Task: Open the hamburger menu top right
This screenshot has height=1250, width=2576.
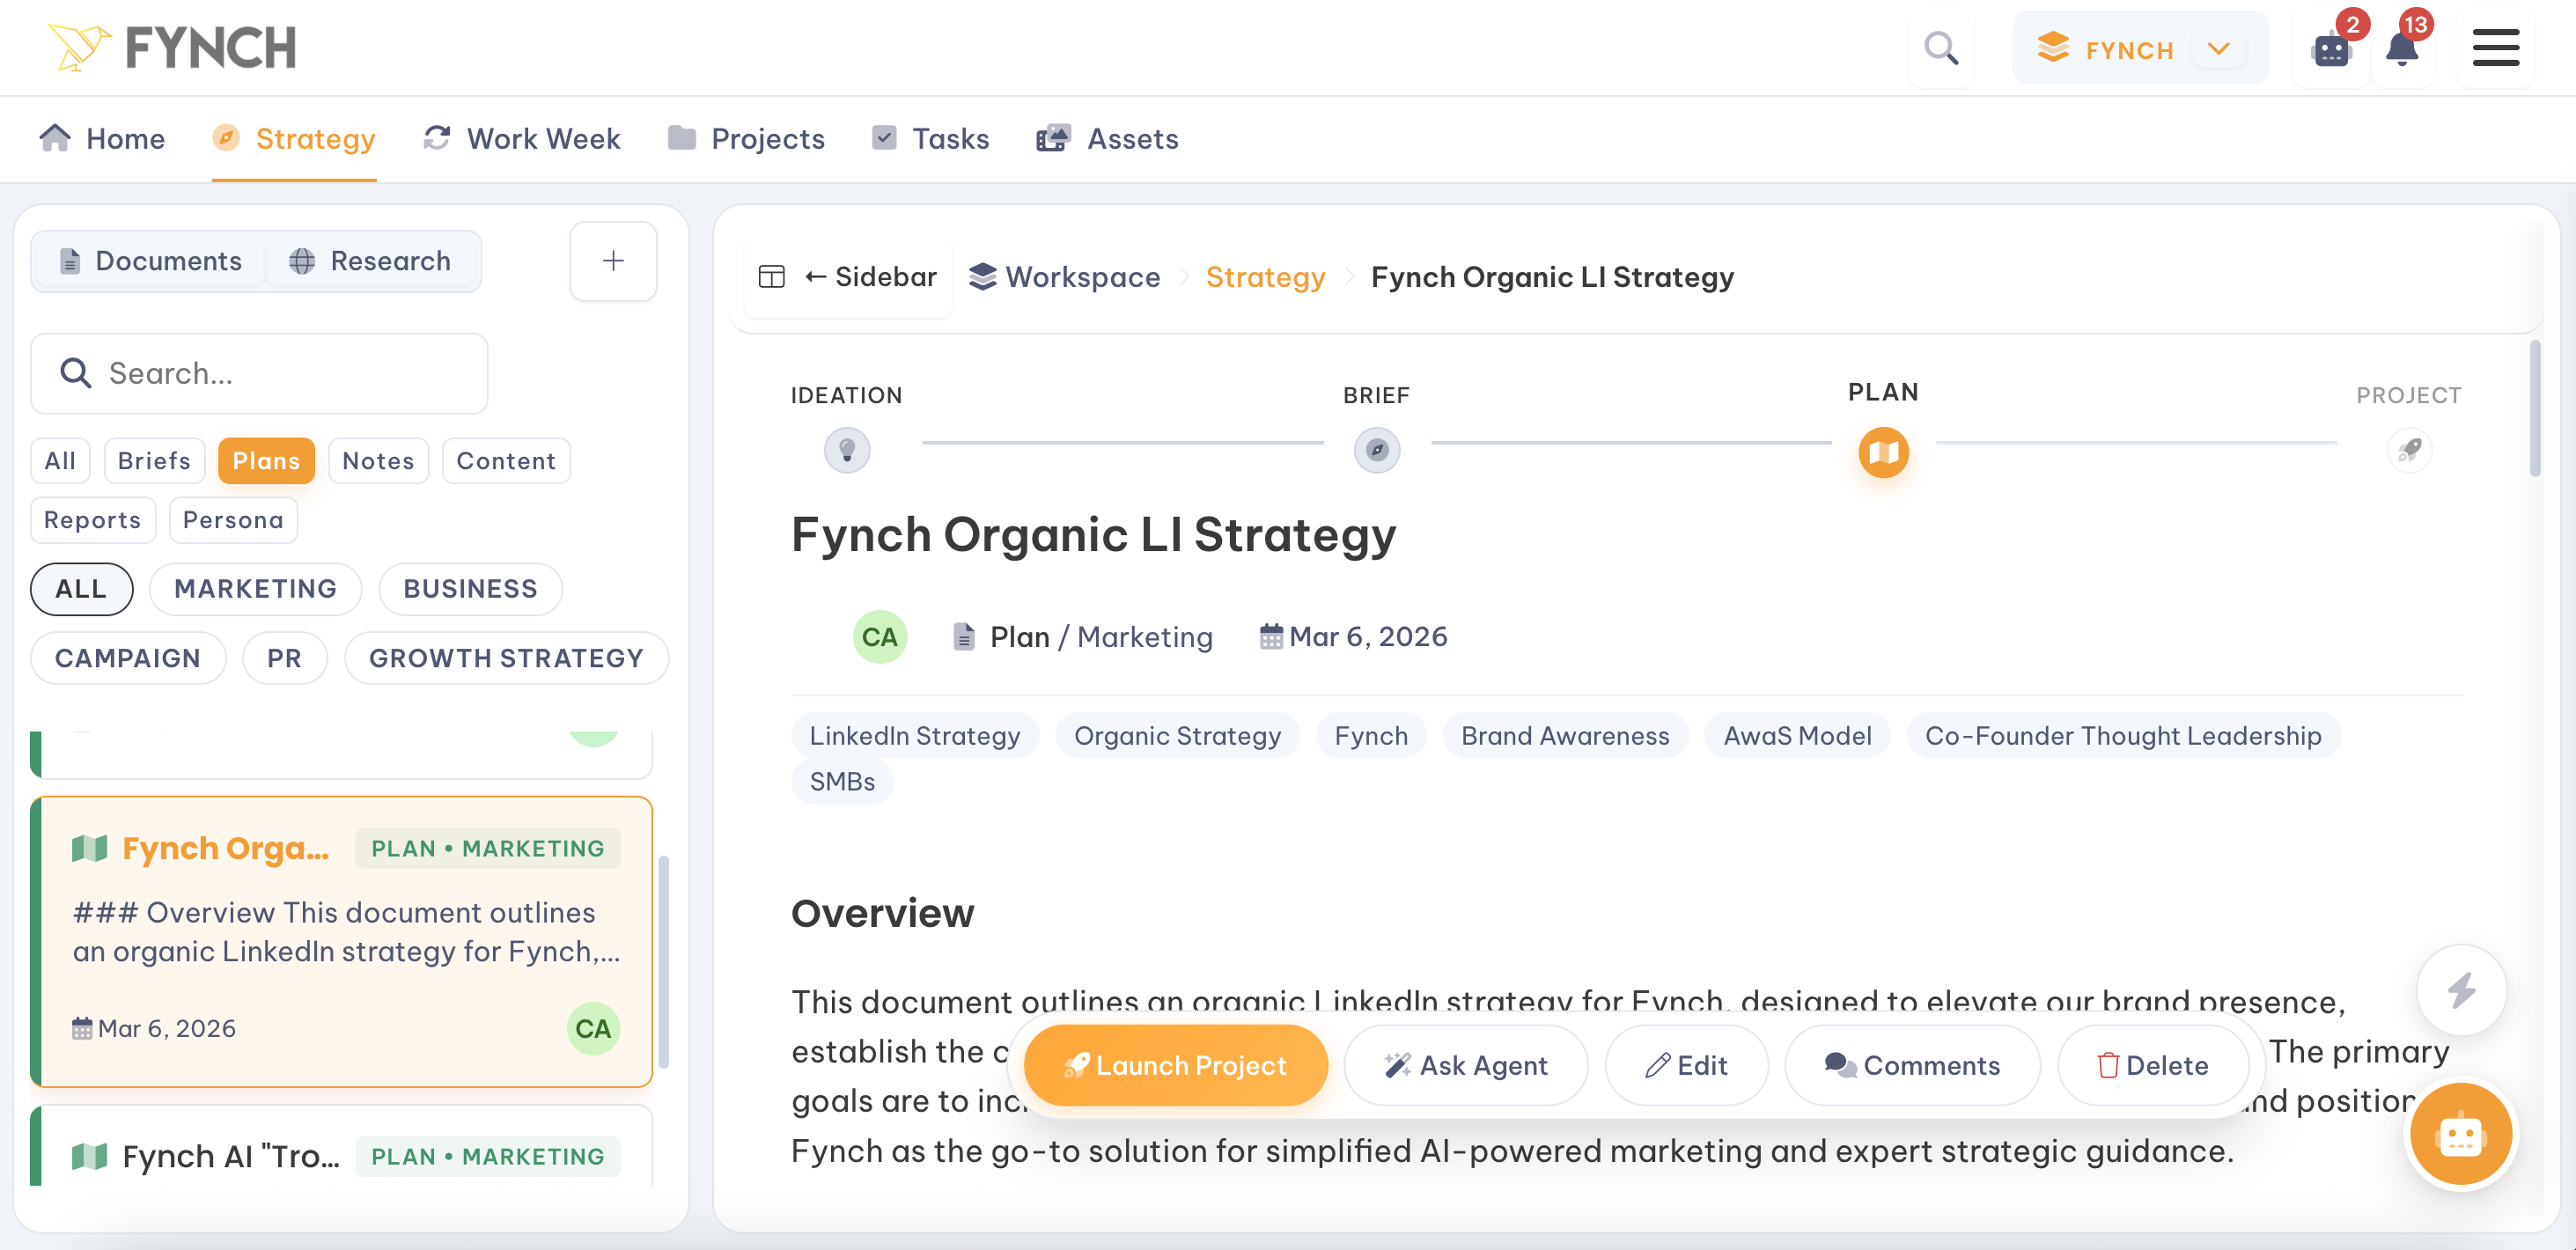Action: coord(2495,47)
